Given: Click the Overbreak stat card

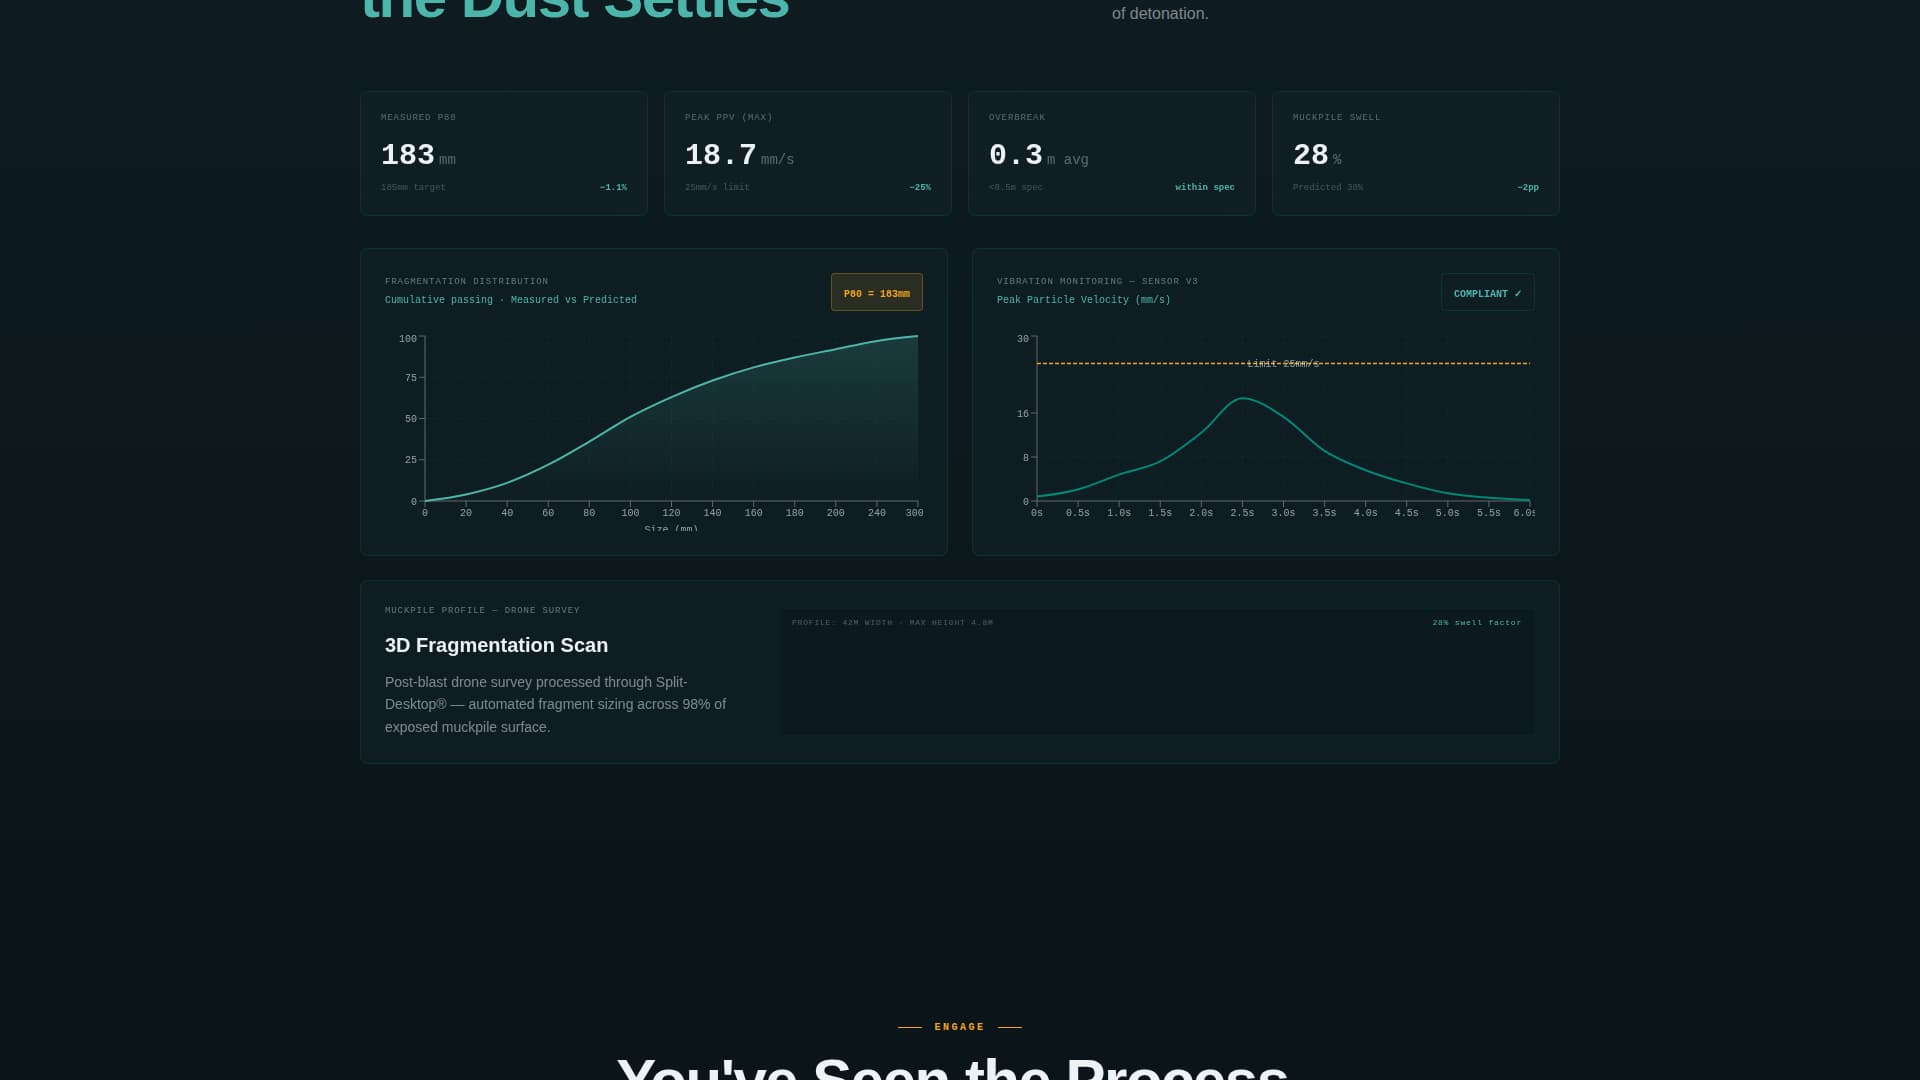Looking at the screenshot, I should coord(1111,153).
